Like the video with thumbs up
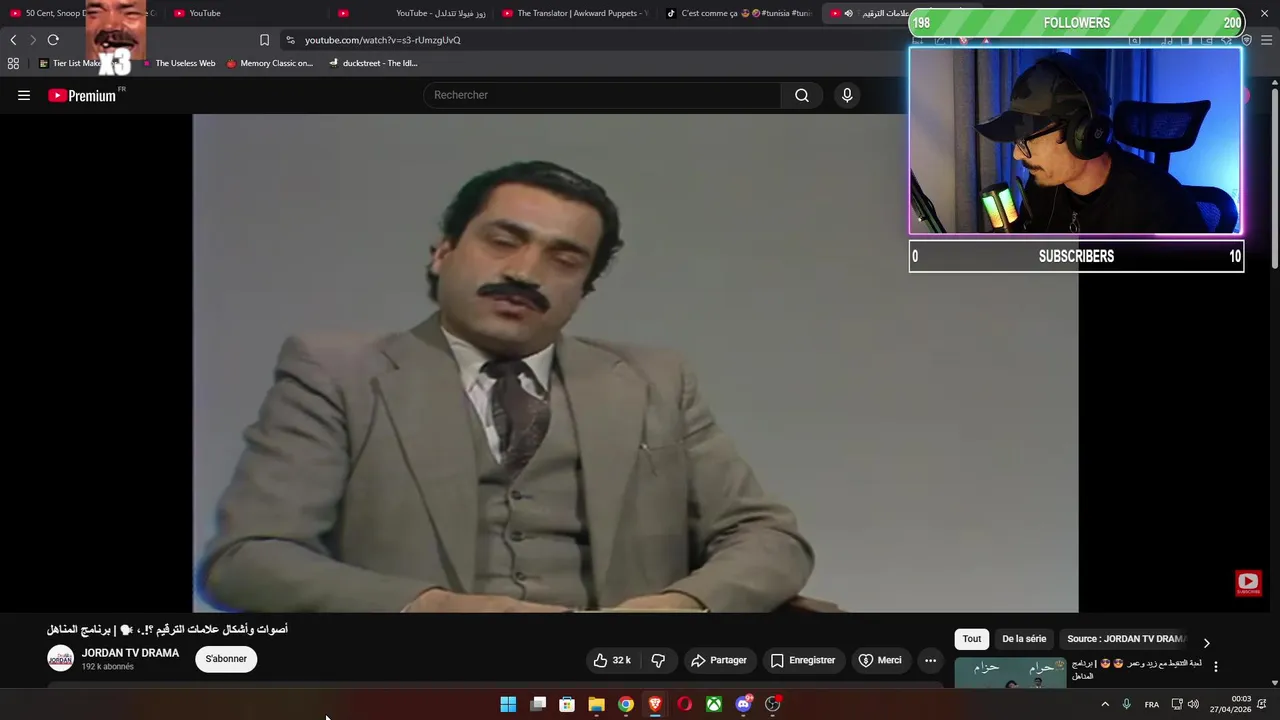This screenshot has width=1280, height=720. [612, 660]
